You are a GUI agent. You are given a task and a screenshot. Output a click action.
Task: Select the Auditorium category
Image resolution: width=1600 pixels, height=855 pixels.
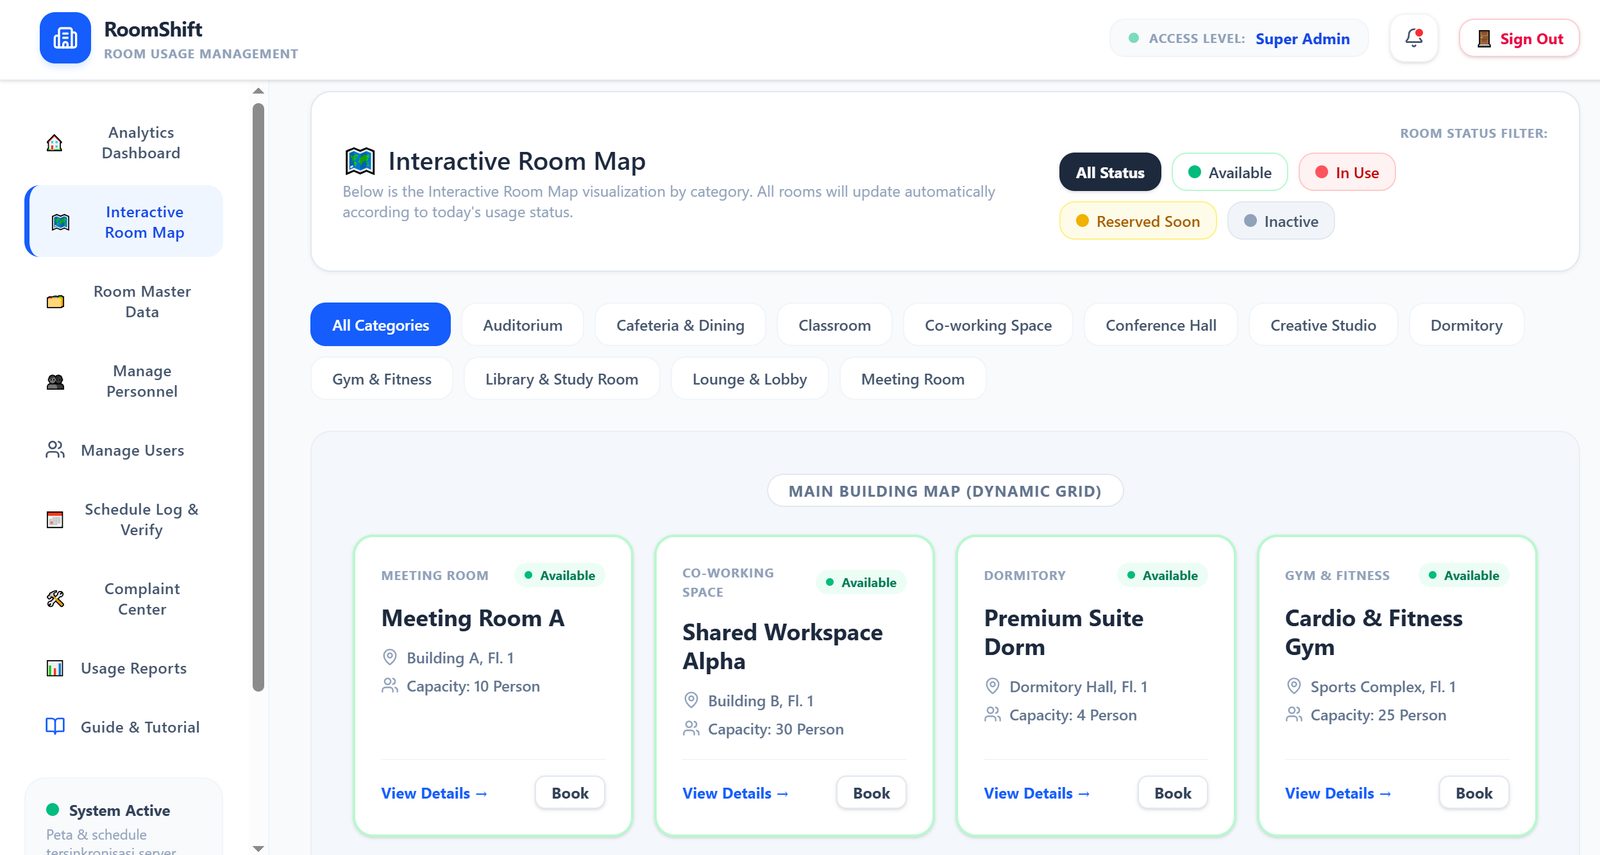[522, 325]
